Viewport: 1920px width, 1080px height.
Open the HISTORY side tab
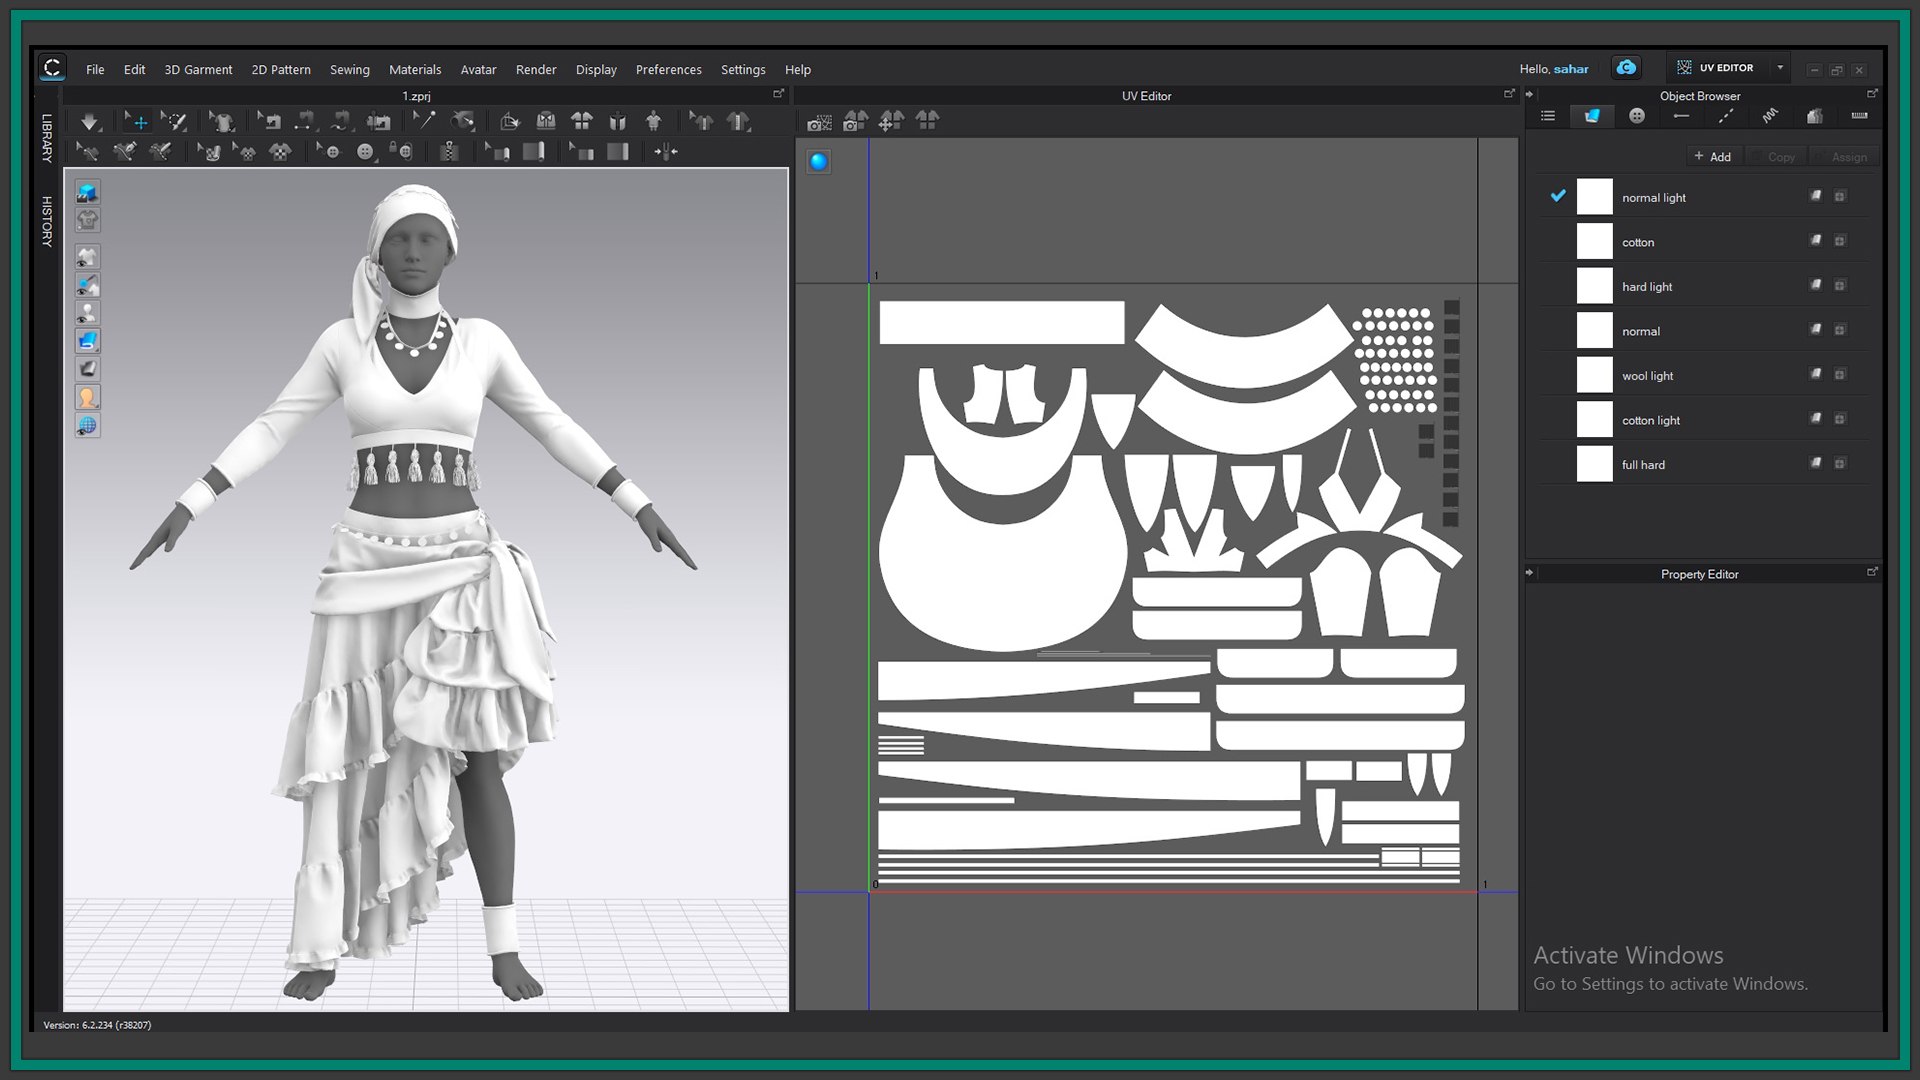tap(46, 221)
